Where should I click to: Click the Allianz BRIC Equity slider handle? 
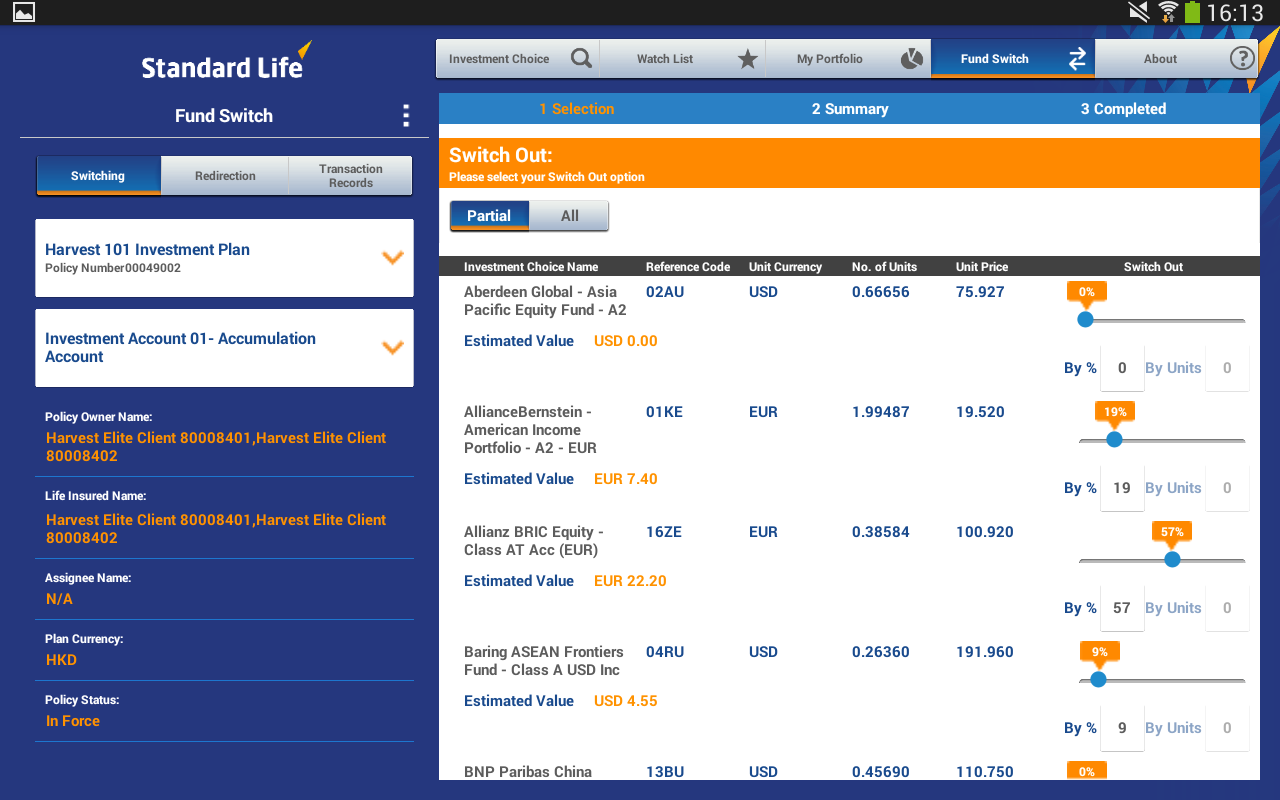pyautogui.click(x=1172, y=560)
